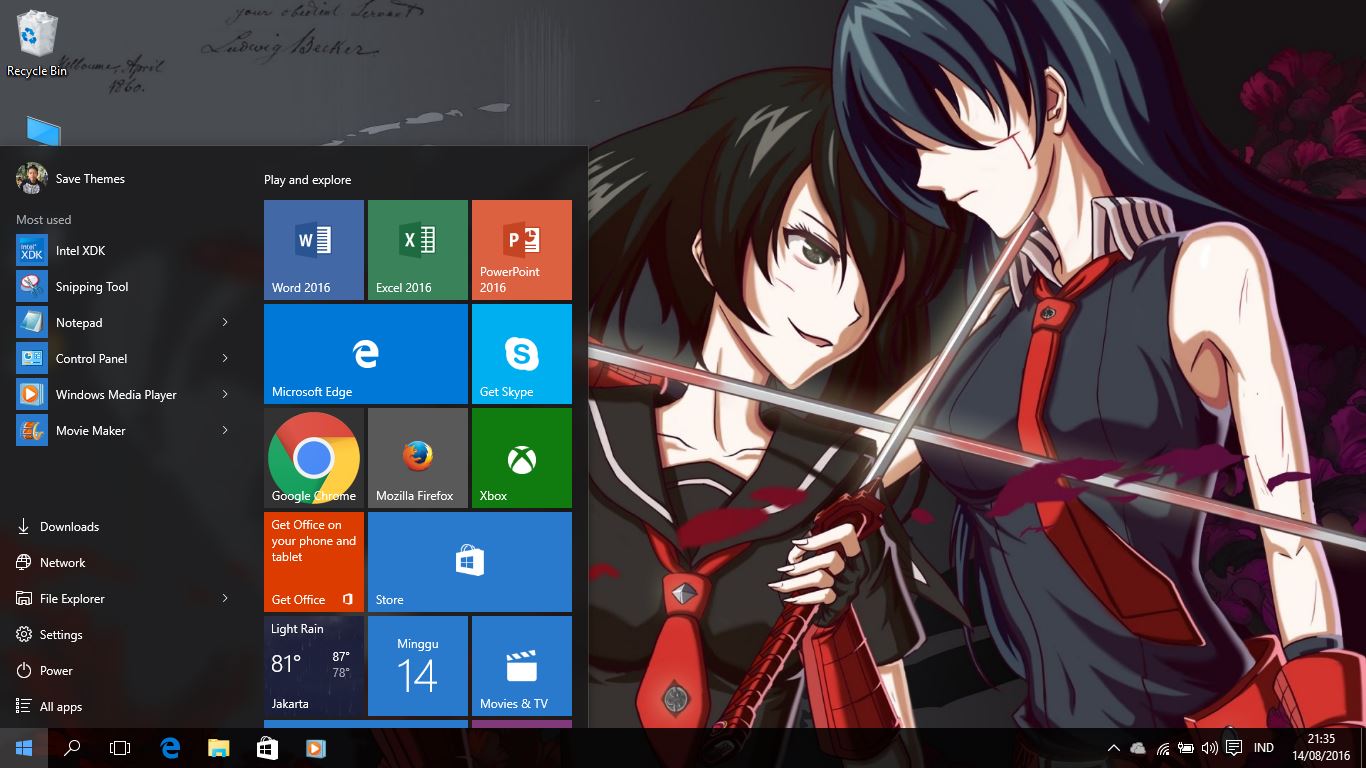Launch the Excel 2016 tile
The image size is (1366, 768).
(x=418, y=250)
